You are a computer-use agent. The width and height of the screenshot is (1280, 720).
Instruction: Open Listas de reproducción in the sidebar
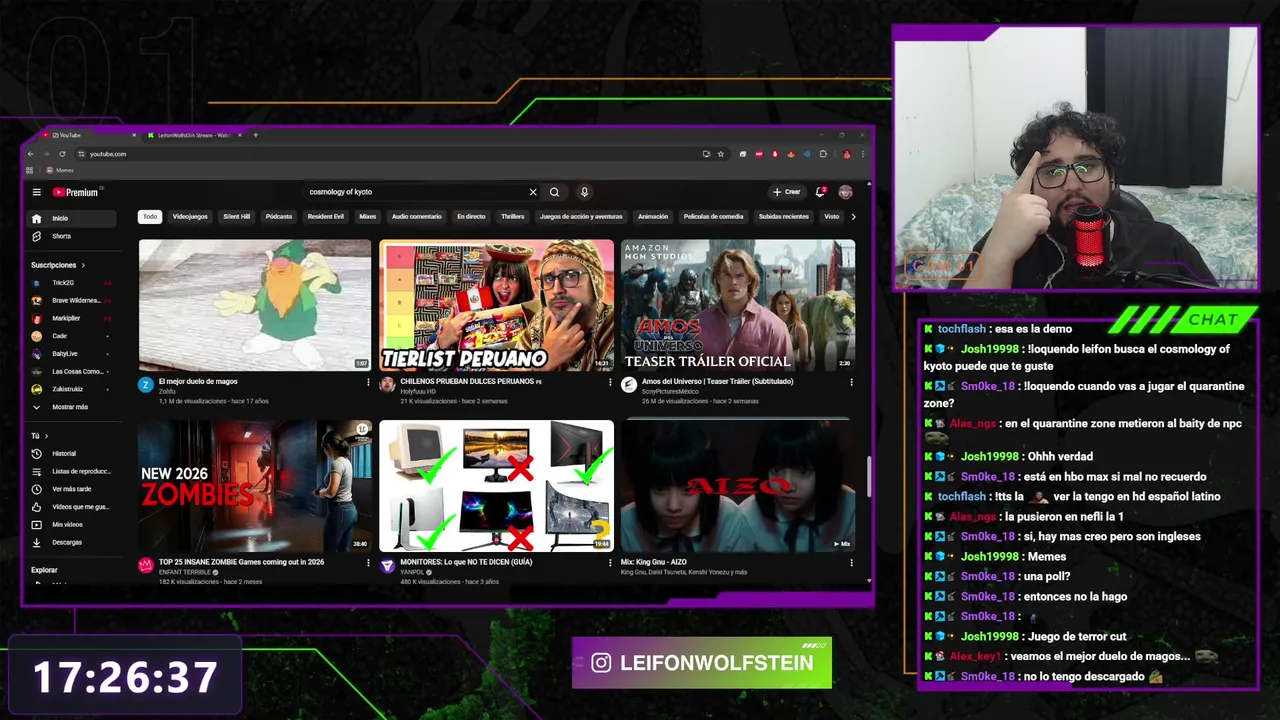pos(73,471)
